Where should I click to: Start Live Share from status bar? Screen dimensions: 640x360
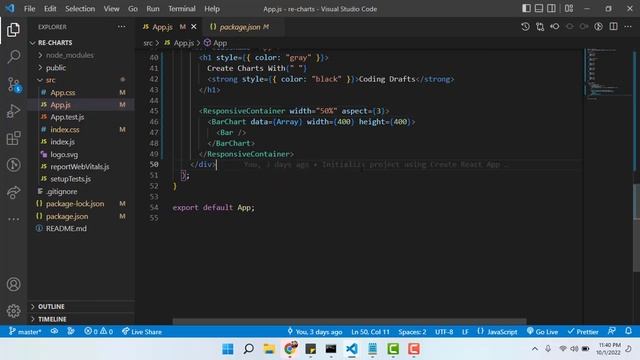(x=142, y=331)
